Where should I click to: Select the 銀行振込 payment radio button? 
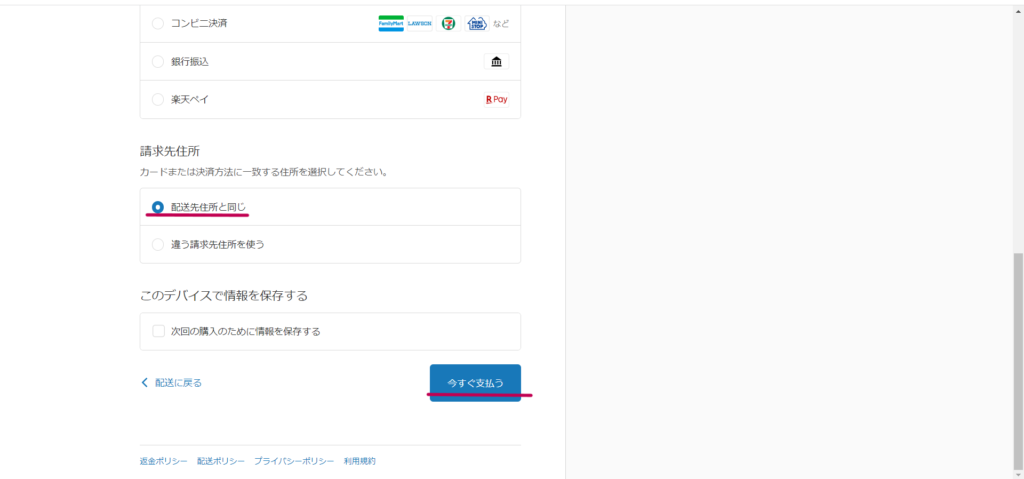coord(158,62)
